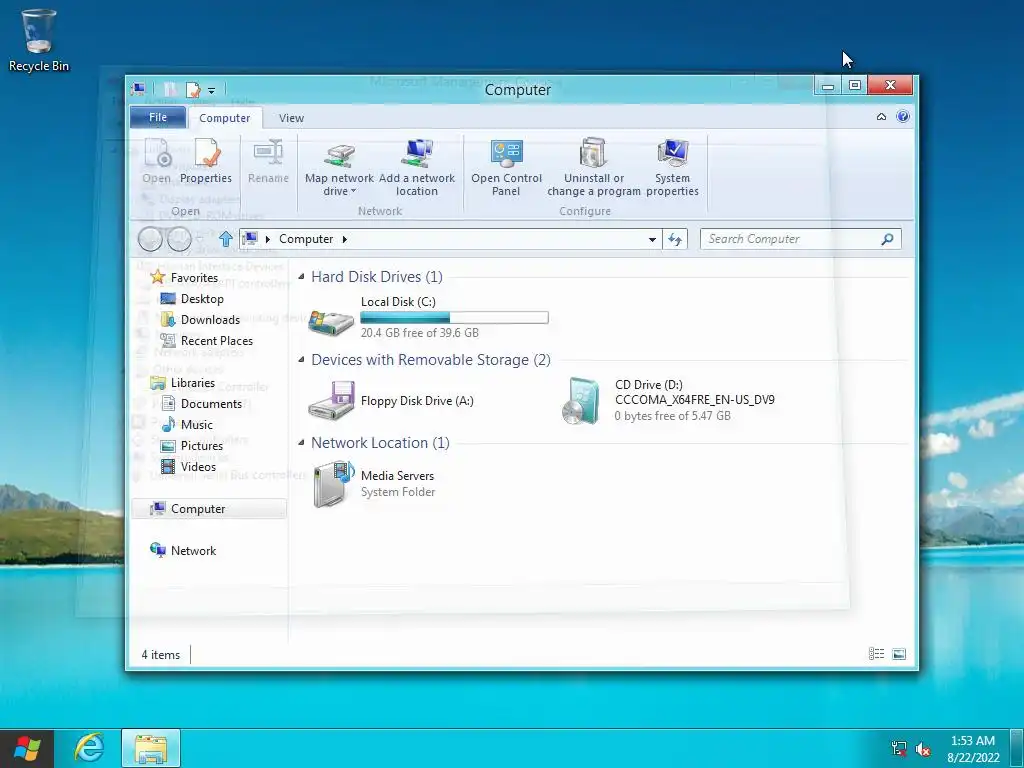Open Map network drive
The height and width of the screenshot is (768, 1024).
(x=339, y=168)
